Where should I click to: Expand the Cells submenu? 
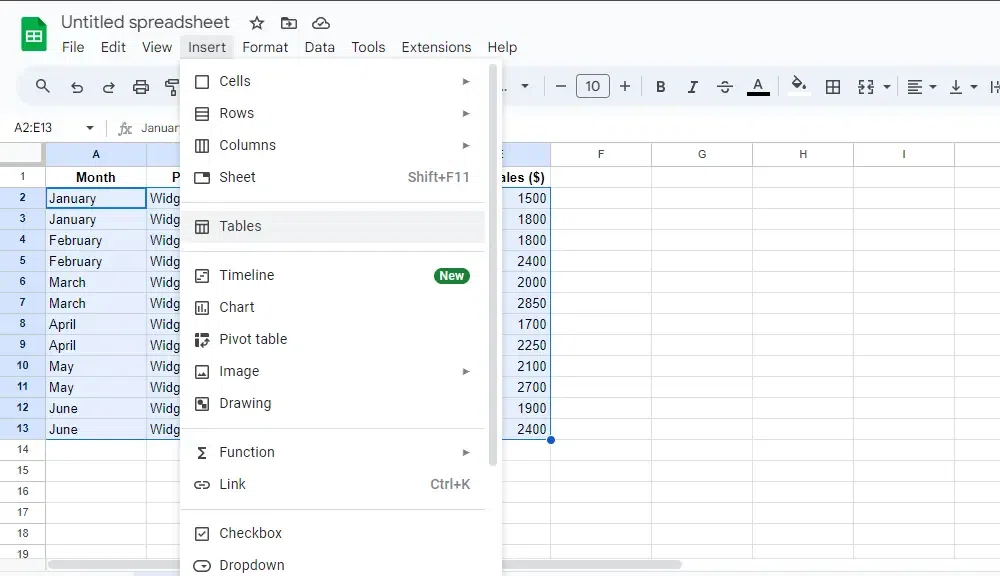pyautogui.click(x=333, y=82)
